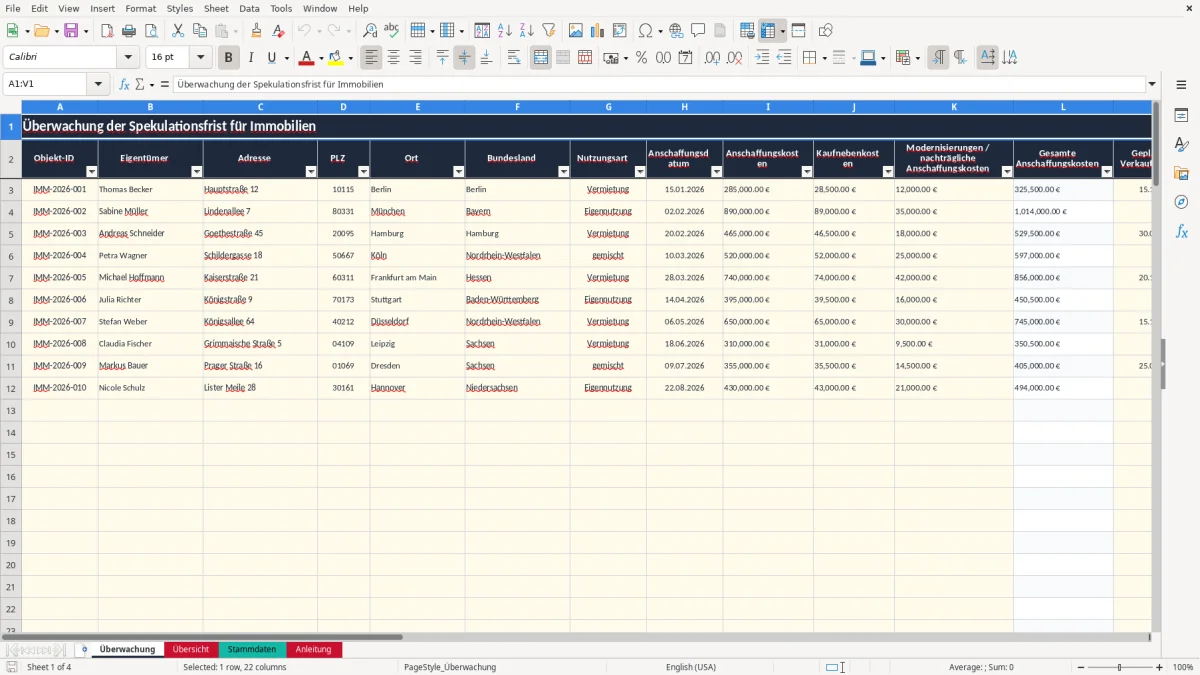Open the Data menu
The height and width of the screenshot is (675, 1200).
click(249, 8)
